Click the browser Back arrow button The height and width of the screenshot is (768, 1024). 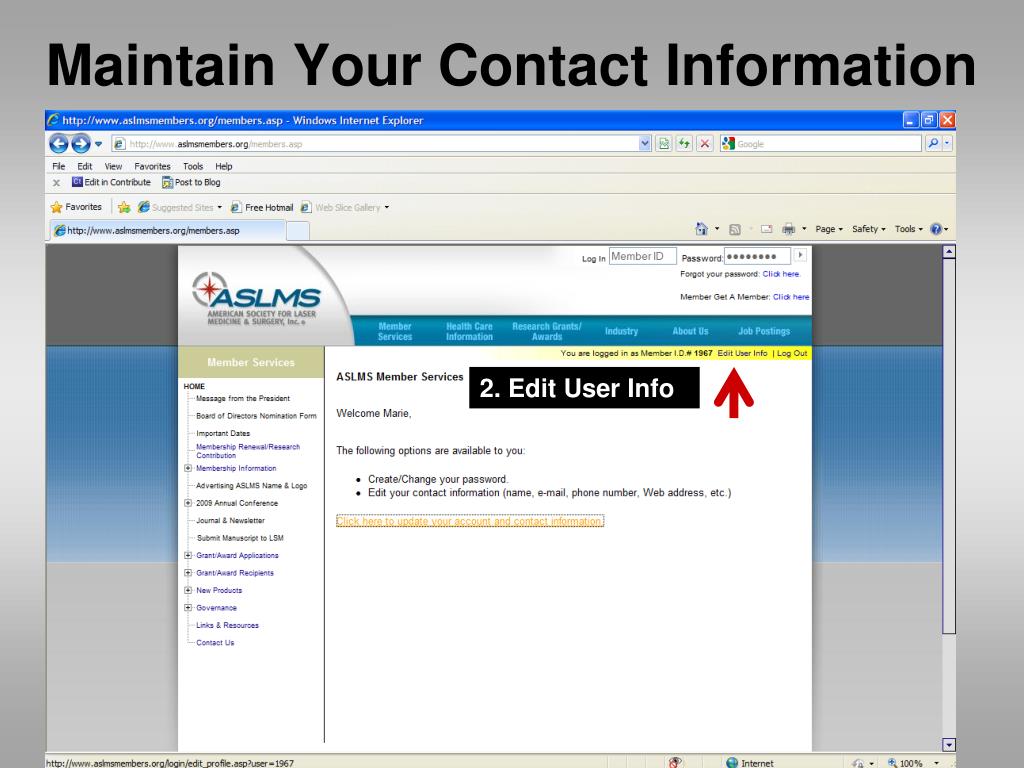59,143
